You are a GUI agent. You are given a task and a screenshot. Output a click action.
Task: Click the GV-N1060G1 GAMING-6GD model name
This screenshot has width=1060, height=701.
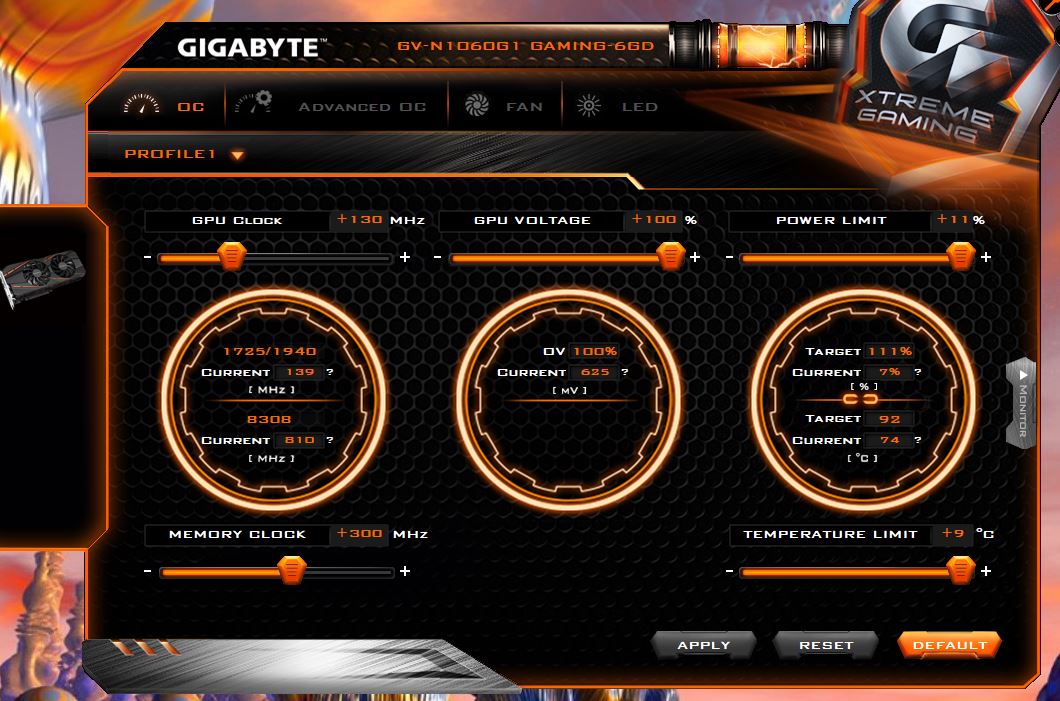525,46
